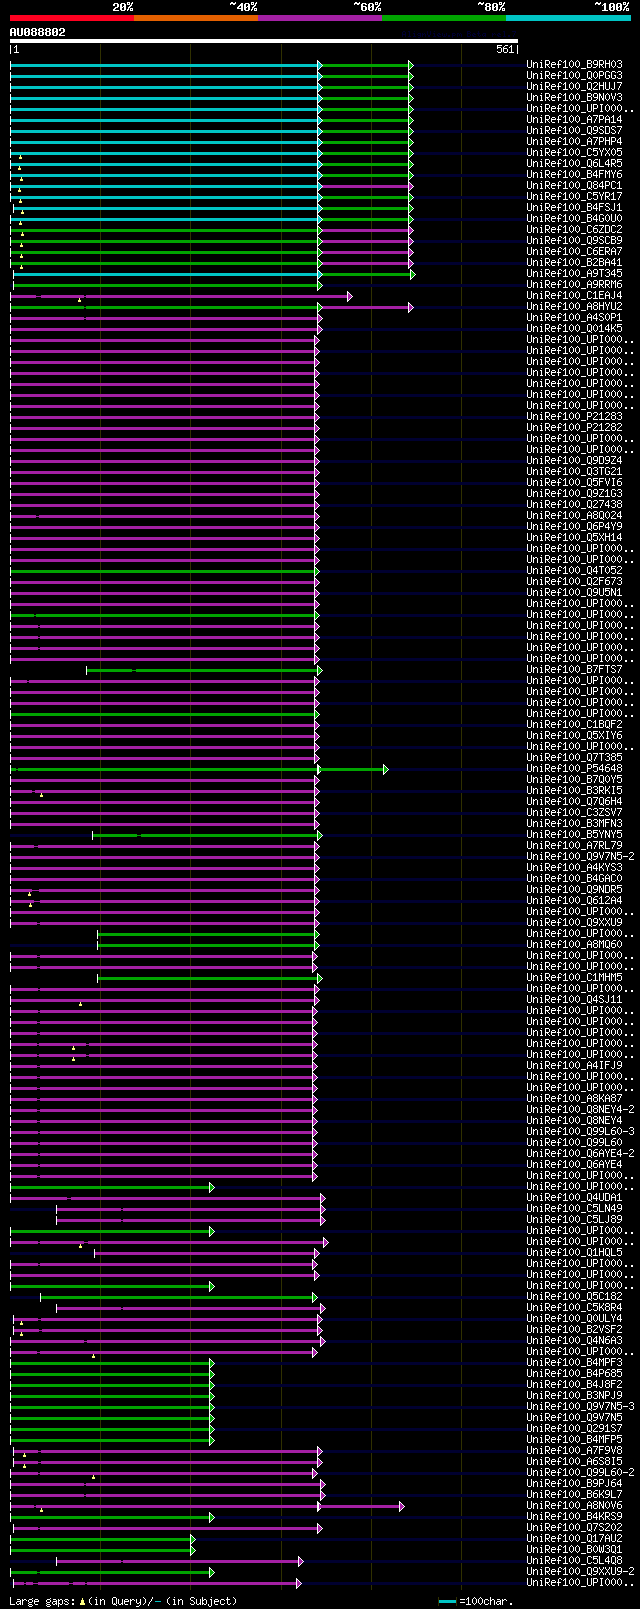Viewport: 640px width, 1609px height.
Task: Select the UniRef100_Q2F673 label
Action: coord(575,581)
